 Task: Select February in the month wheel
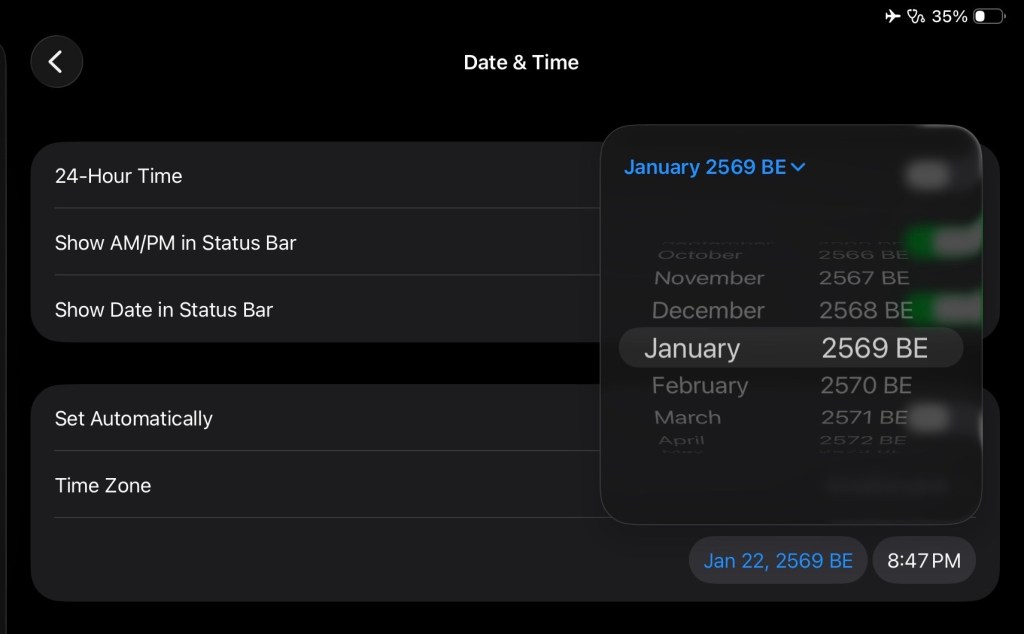[699, 385]
